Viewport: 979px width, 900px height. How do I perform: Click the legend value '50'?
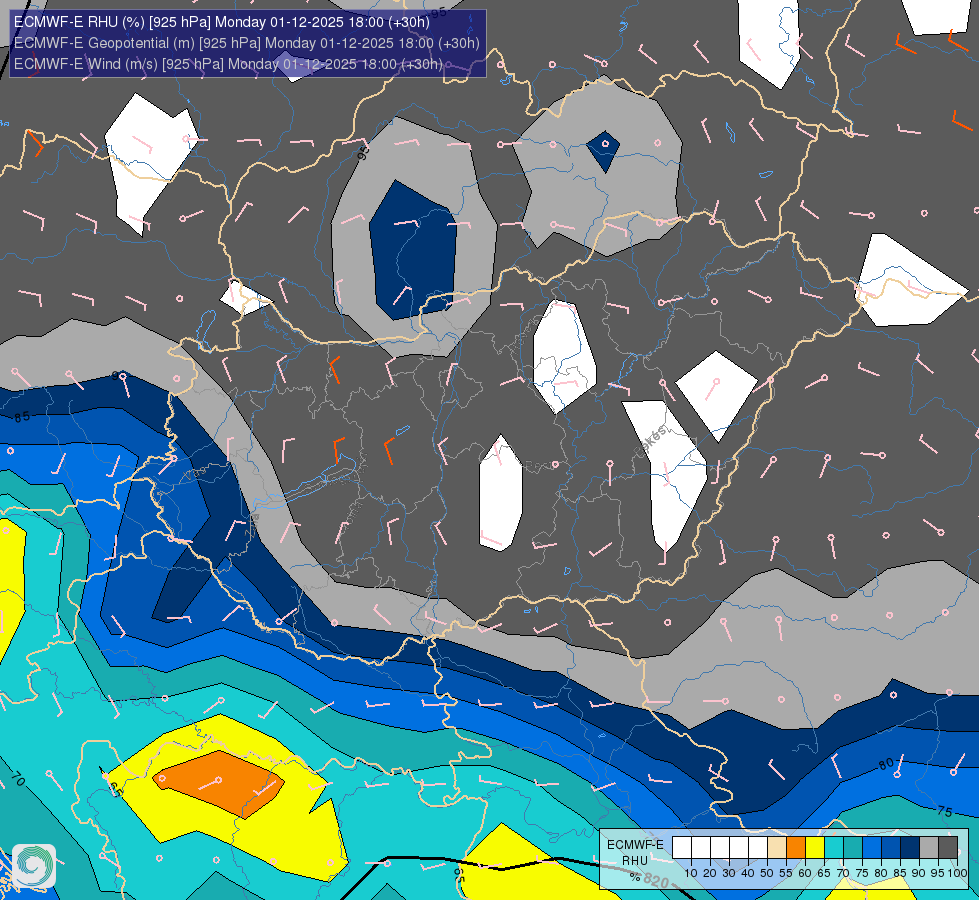[x=767, y=873]
